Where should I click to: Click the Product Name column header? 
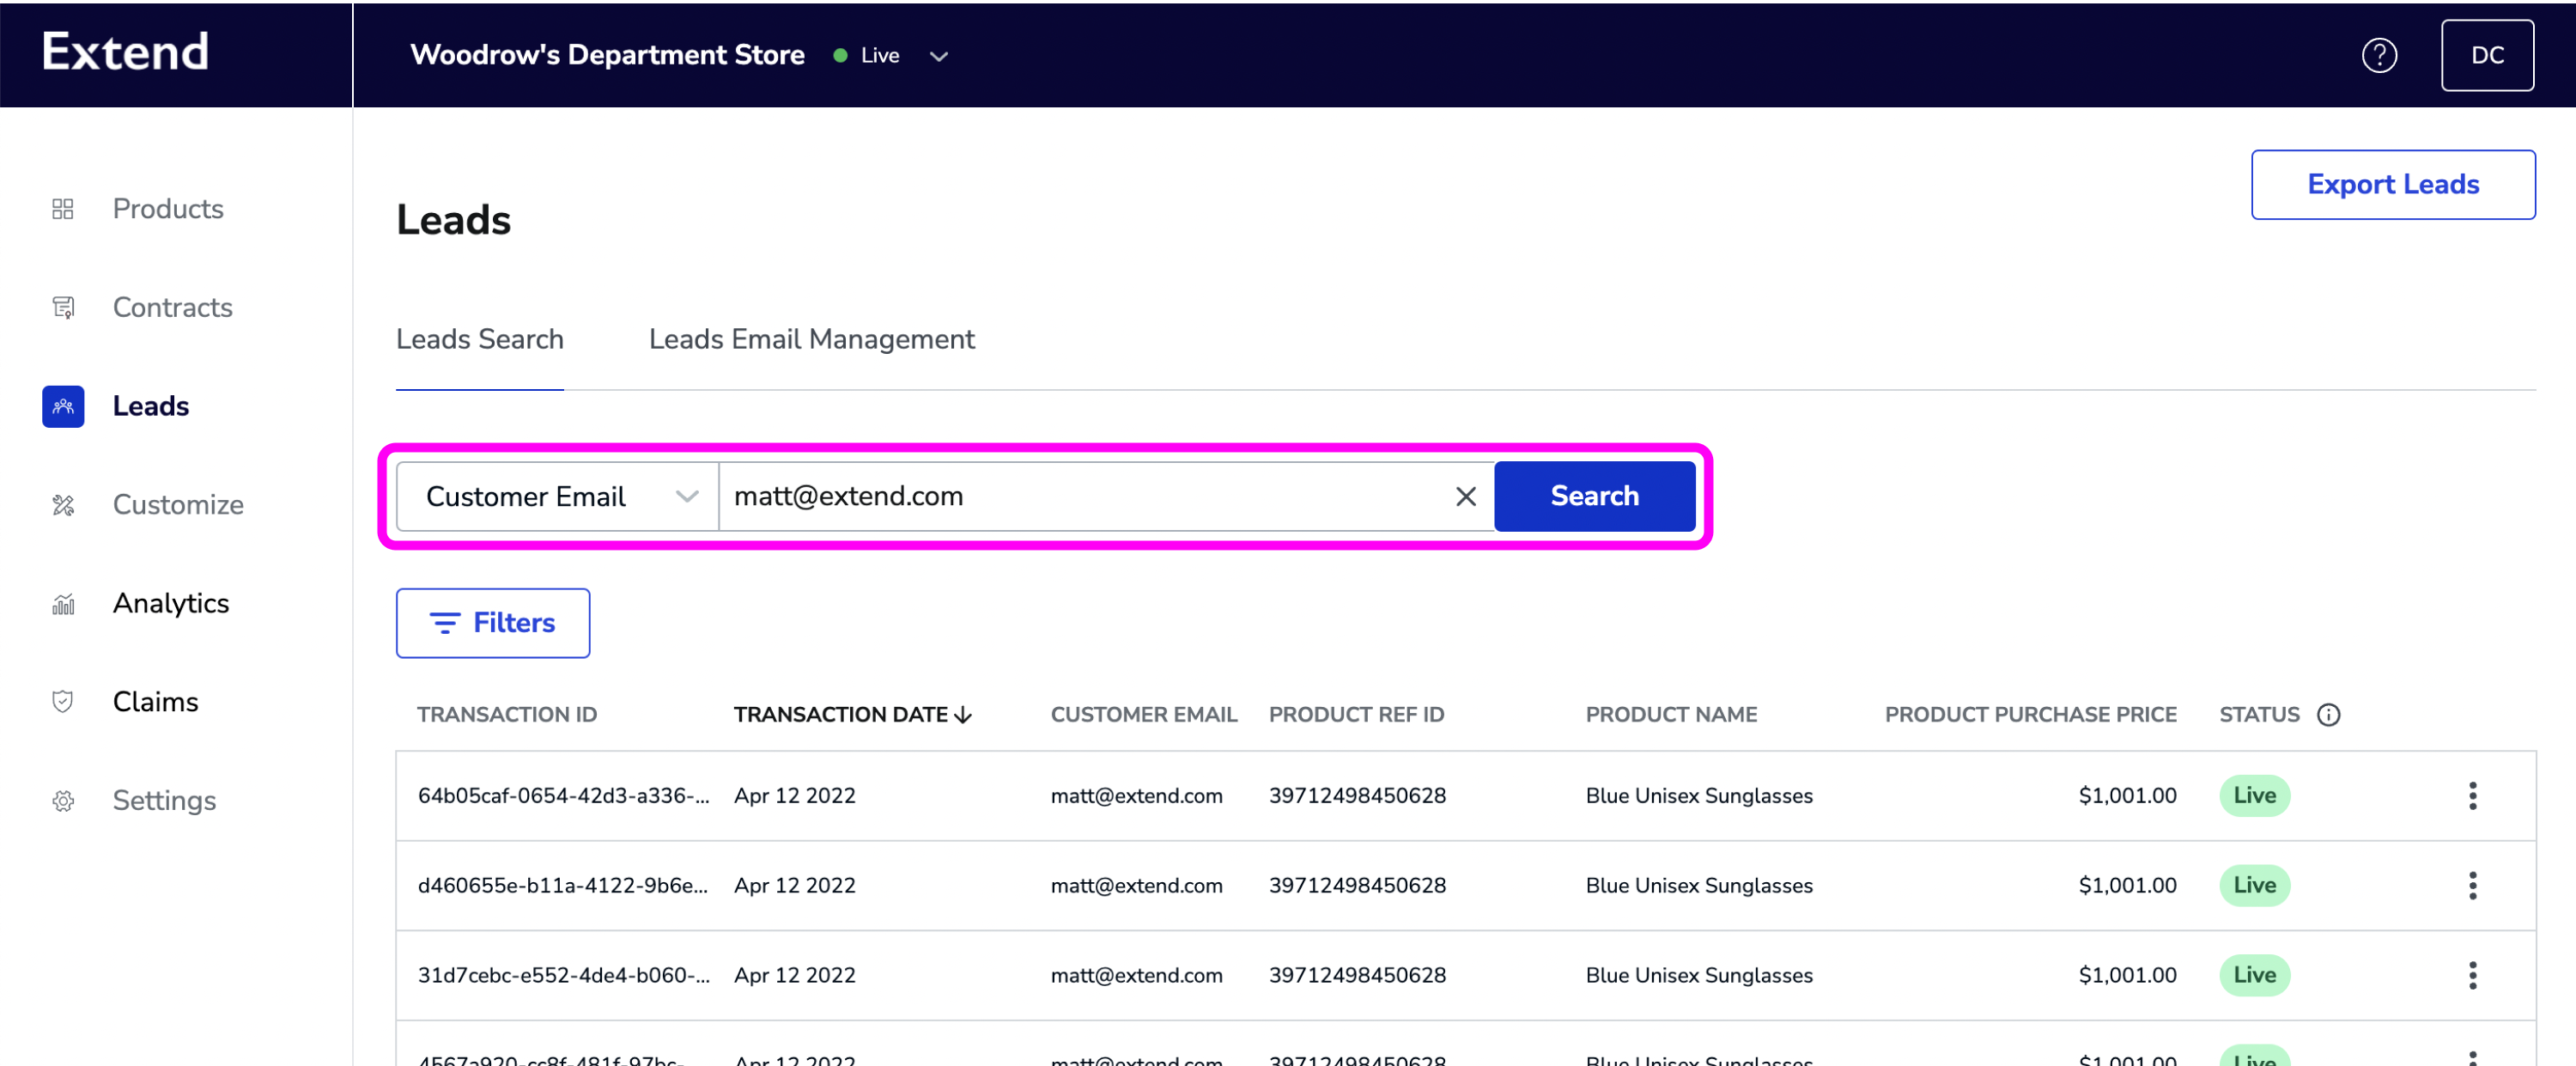pos(1671,715)
